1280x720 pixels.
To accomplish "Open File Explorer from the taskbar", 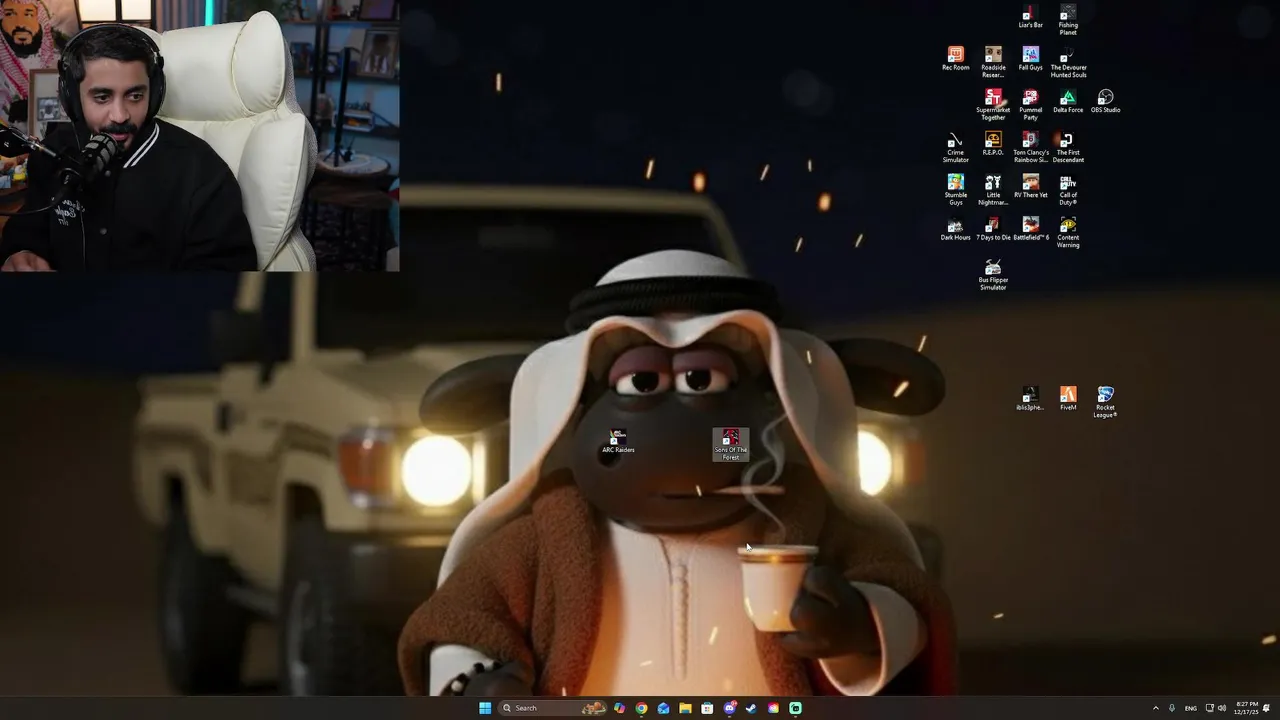I will [x=685, y=708].
